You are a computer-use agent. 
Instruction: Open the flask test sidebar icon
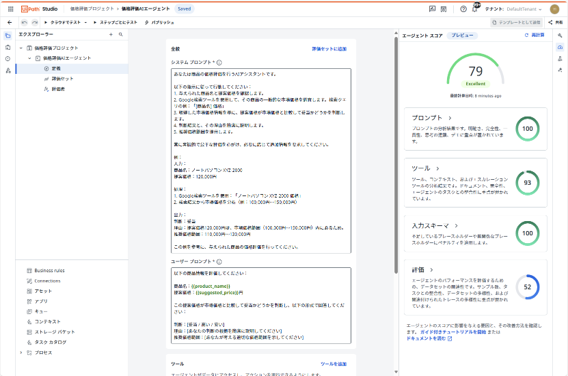click(x=8, y=71)
